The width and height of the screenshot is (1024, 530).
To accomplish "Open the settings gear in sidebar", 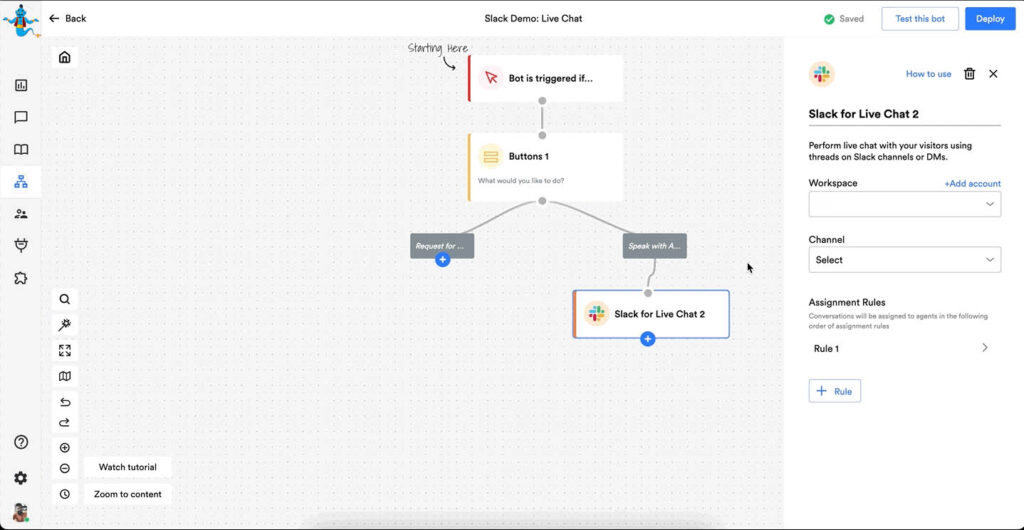I will [21, 478].
